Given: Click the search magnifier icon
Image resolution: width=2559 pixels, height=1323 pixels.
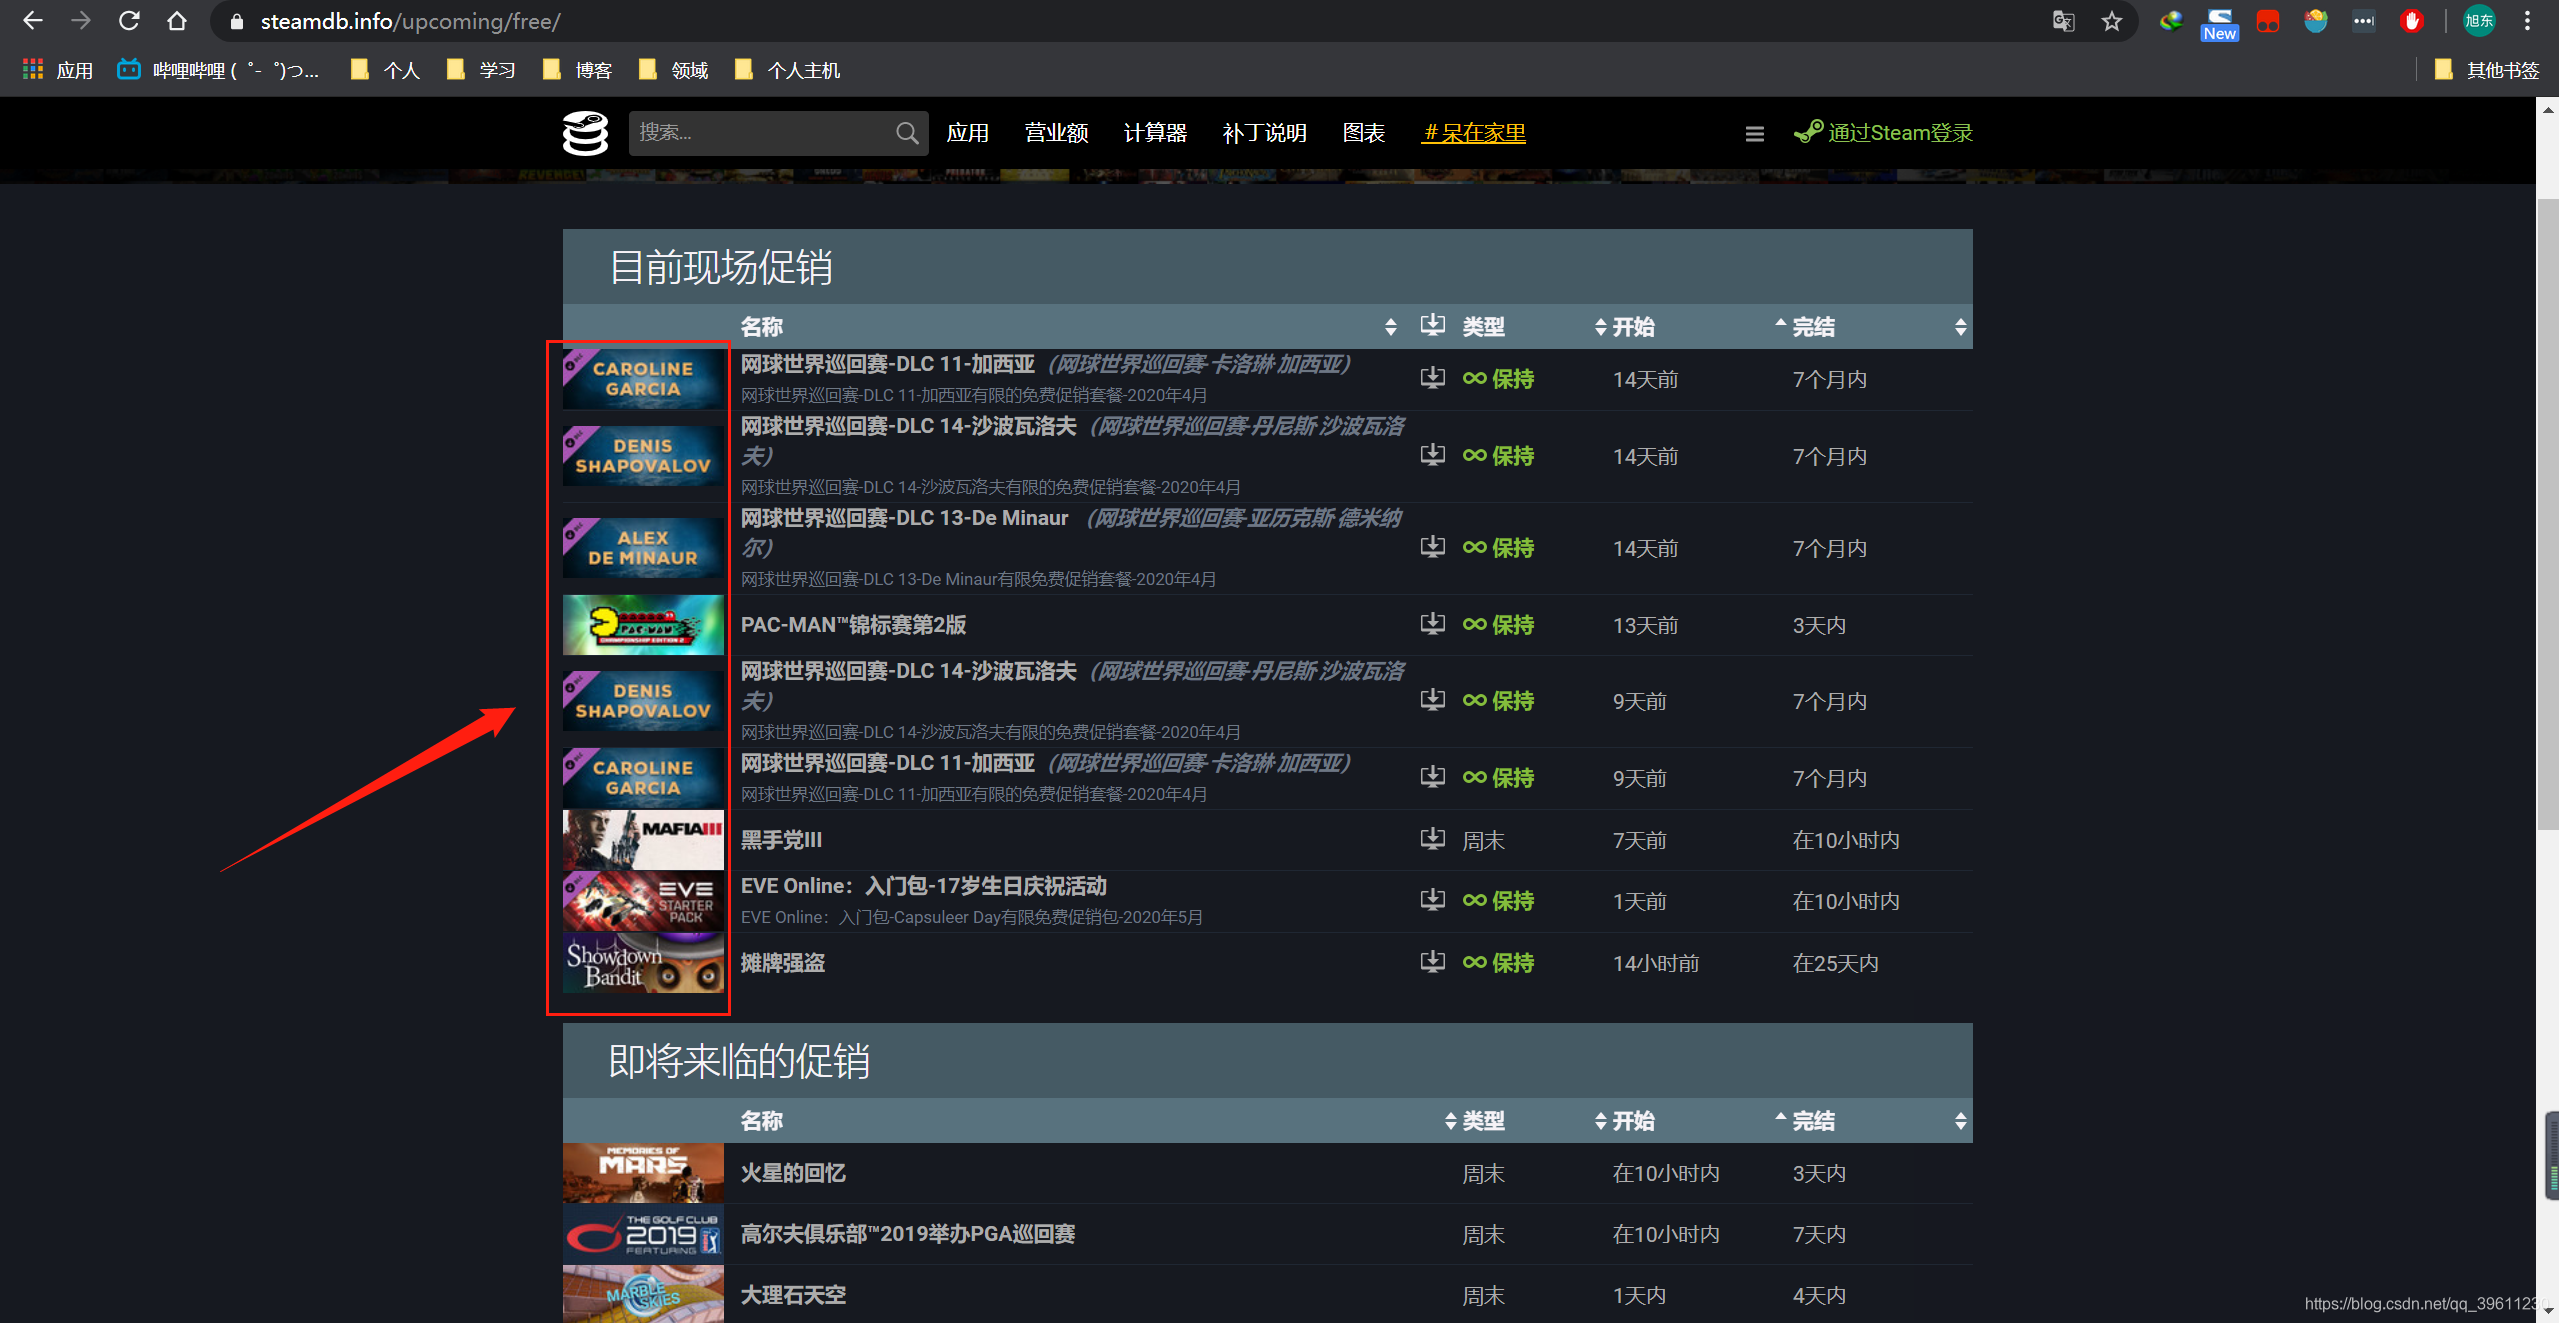Looking at the screenshot, I should pos(906,133).
